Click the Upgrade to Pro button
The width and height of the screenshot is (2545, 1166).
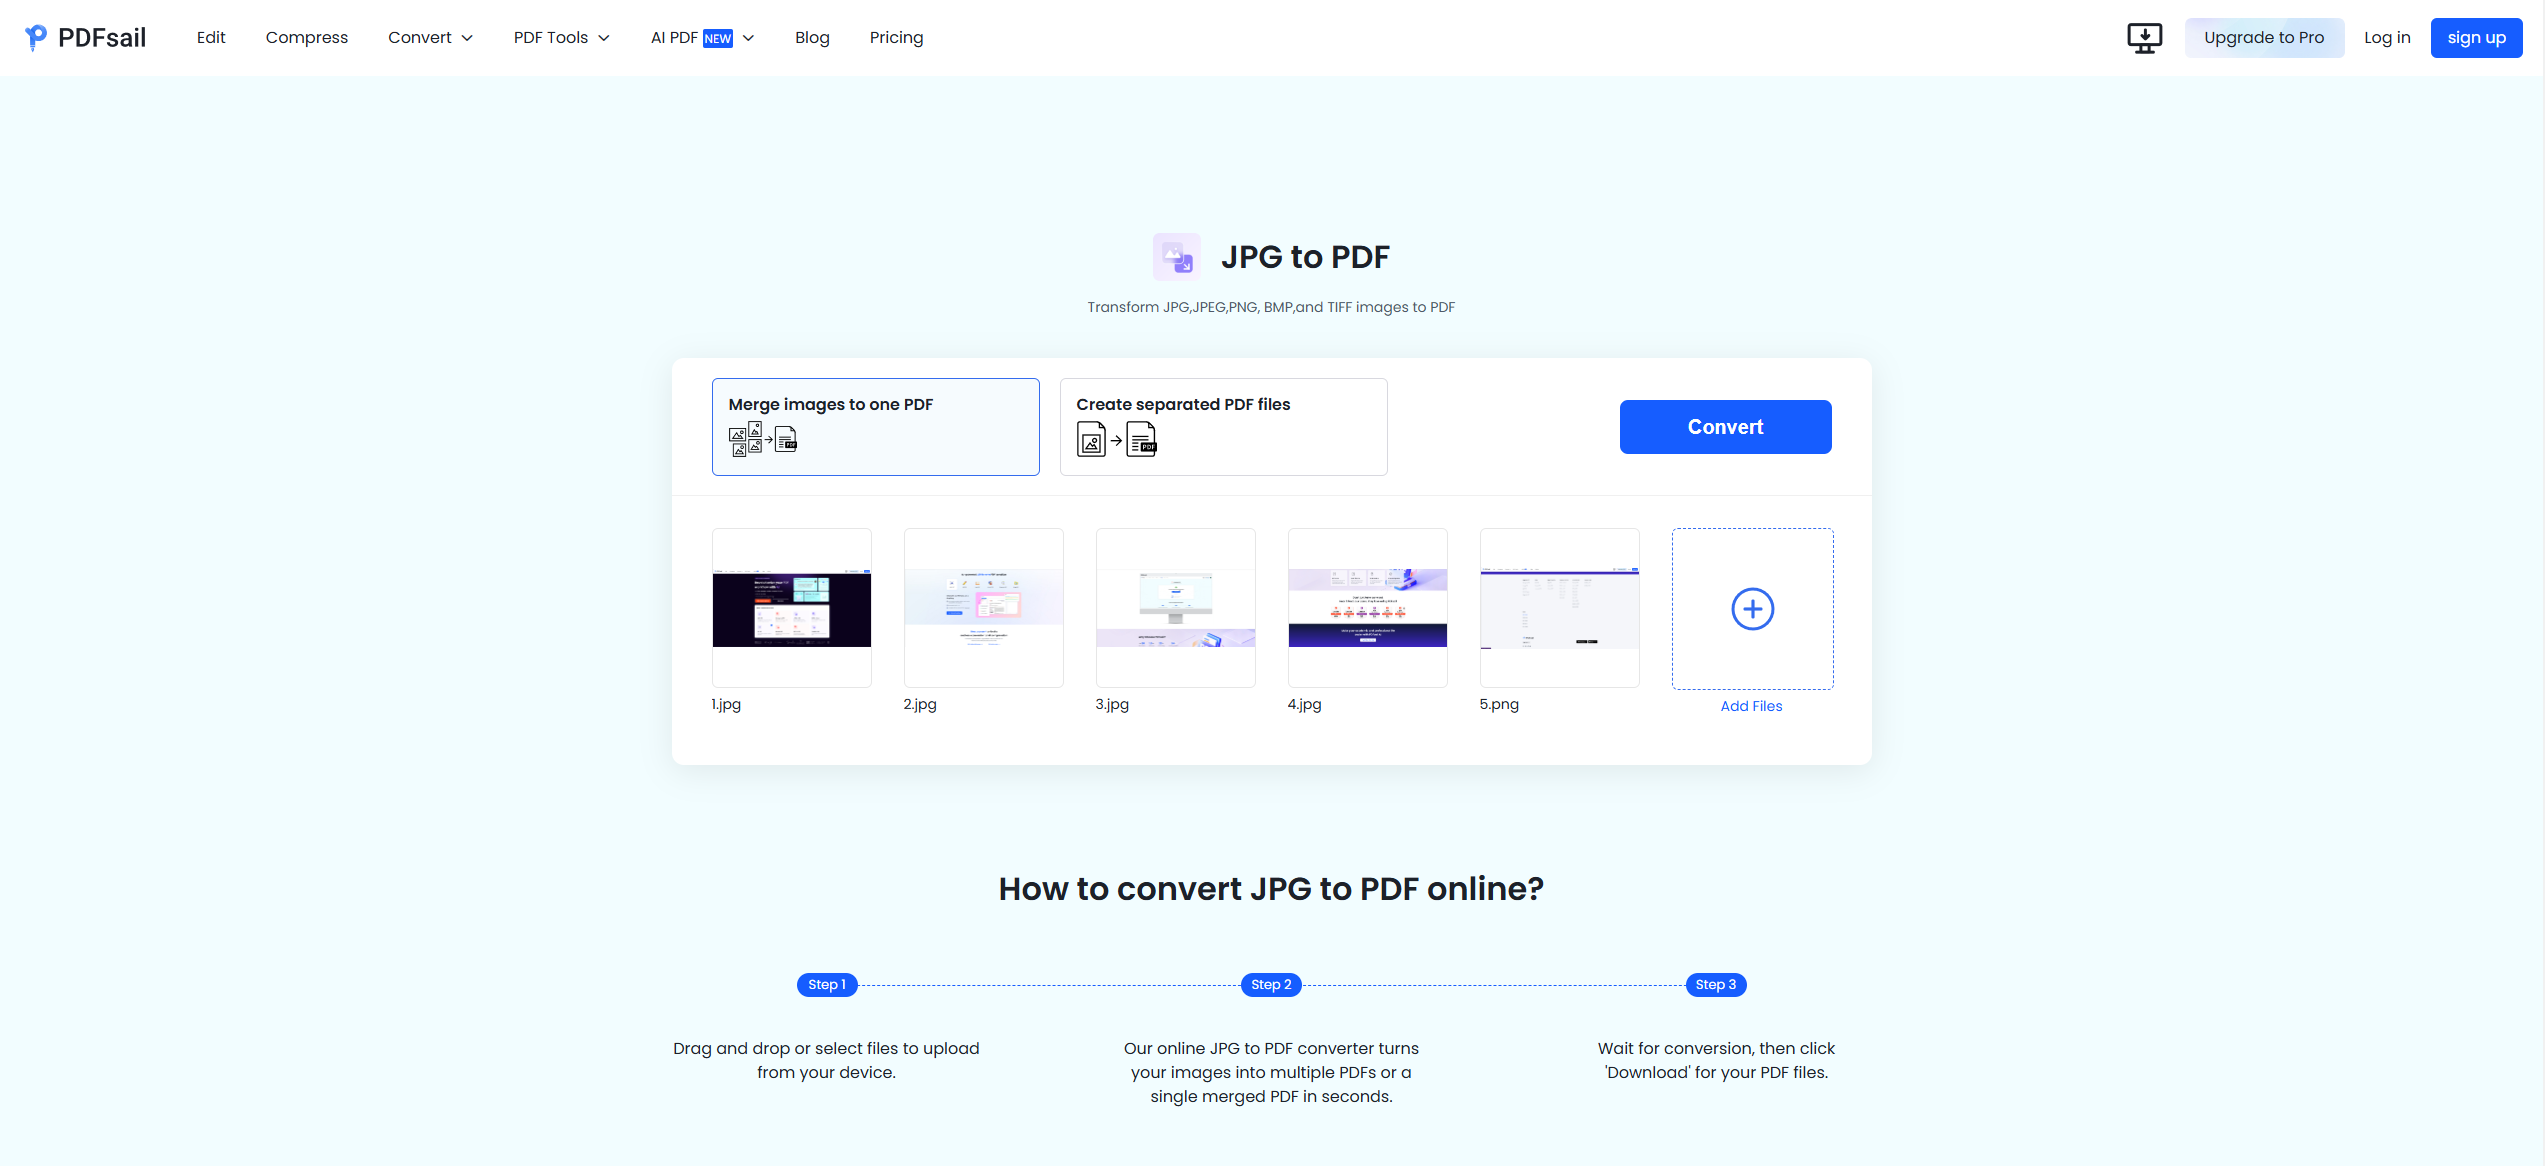coord(2261,36)
